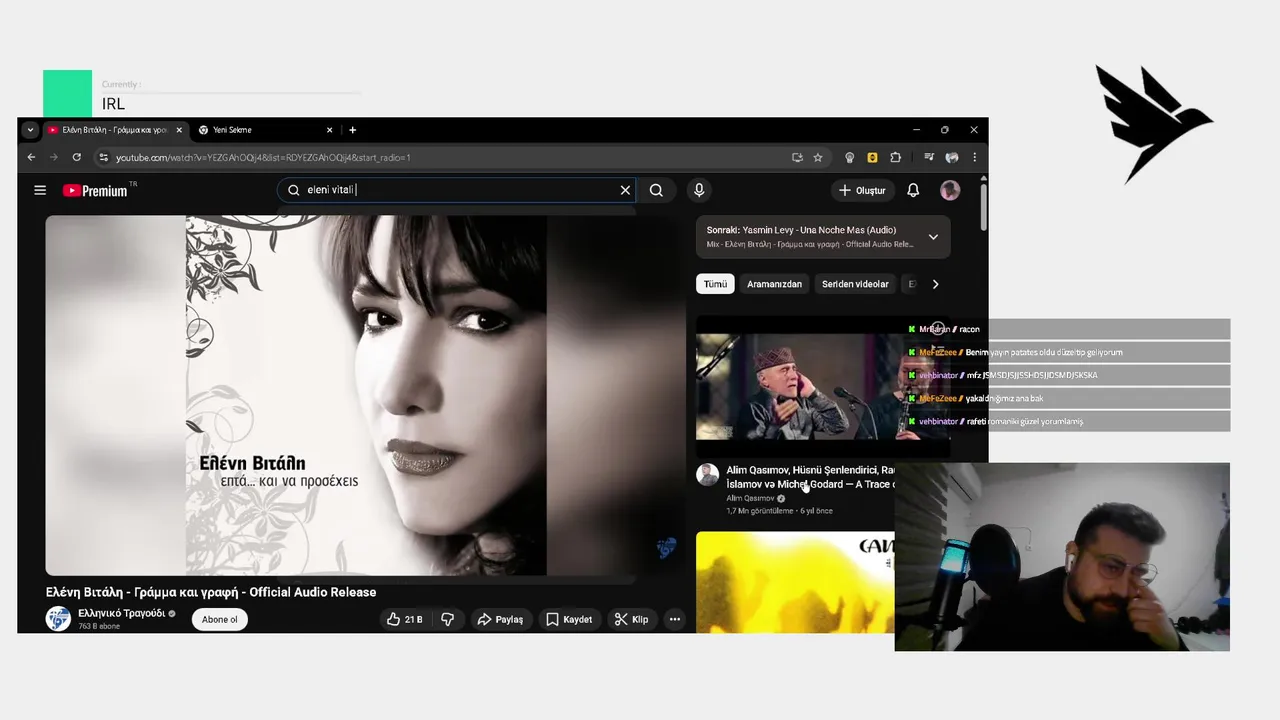
Task: Click the Paylaş share button
Action: pyautogui.click(x=500, y=619)
